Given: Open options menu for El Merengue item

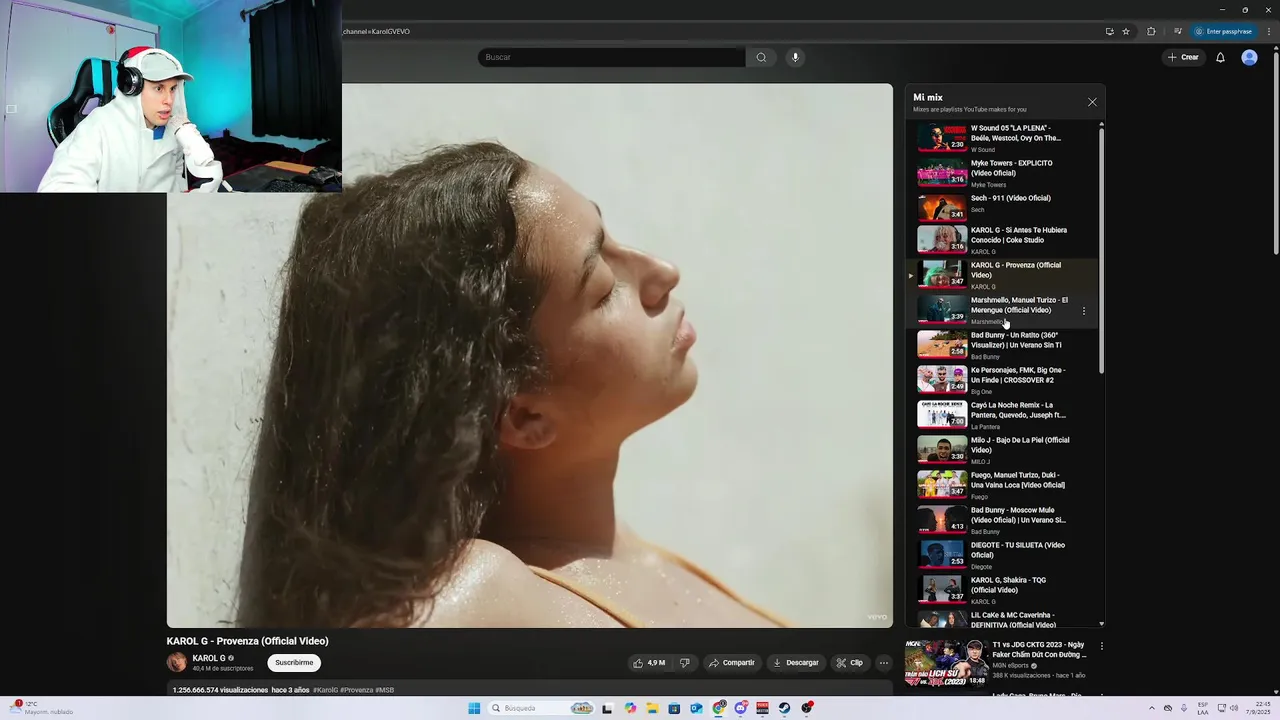Looking at the screenshot, I should (1083, 311).
